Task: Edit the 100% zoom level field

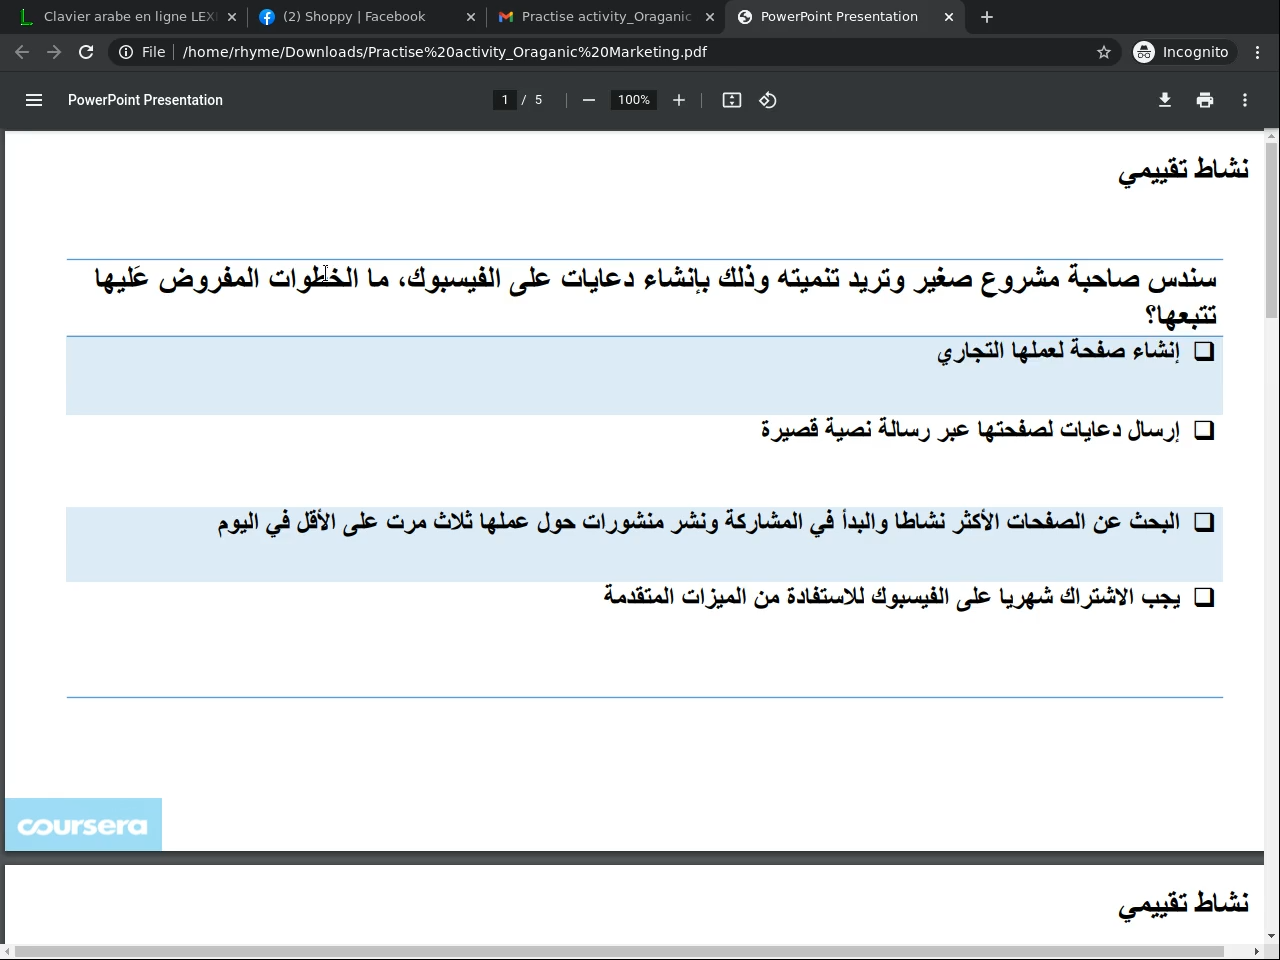Action: (x=634, y=100)
